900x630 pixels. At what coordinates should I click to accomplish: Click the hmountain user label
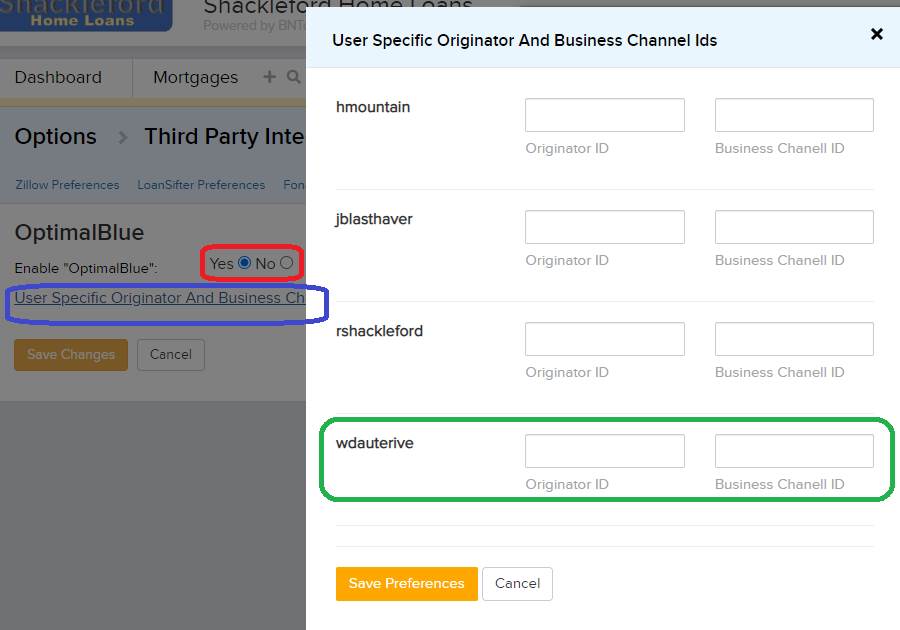coord(373,107)
